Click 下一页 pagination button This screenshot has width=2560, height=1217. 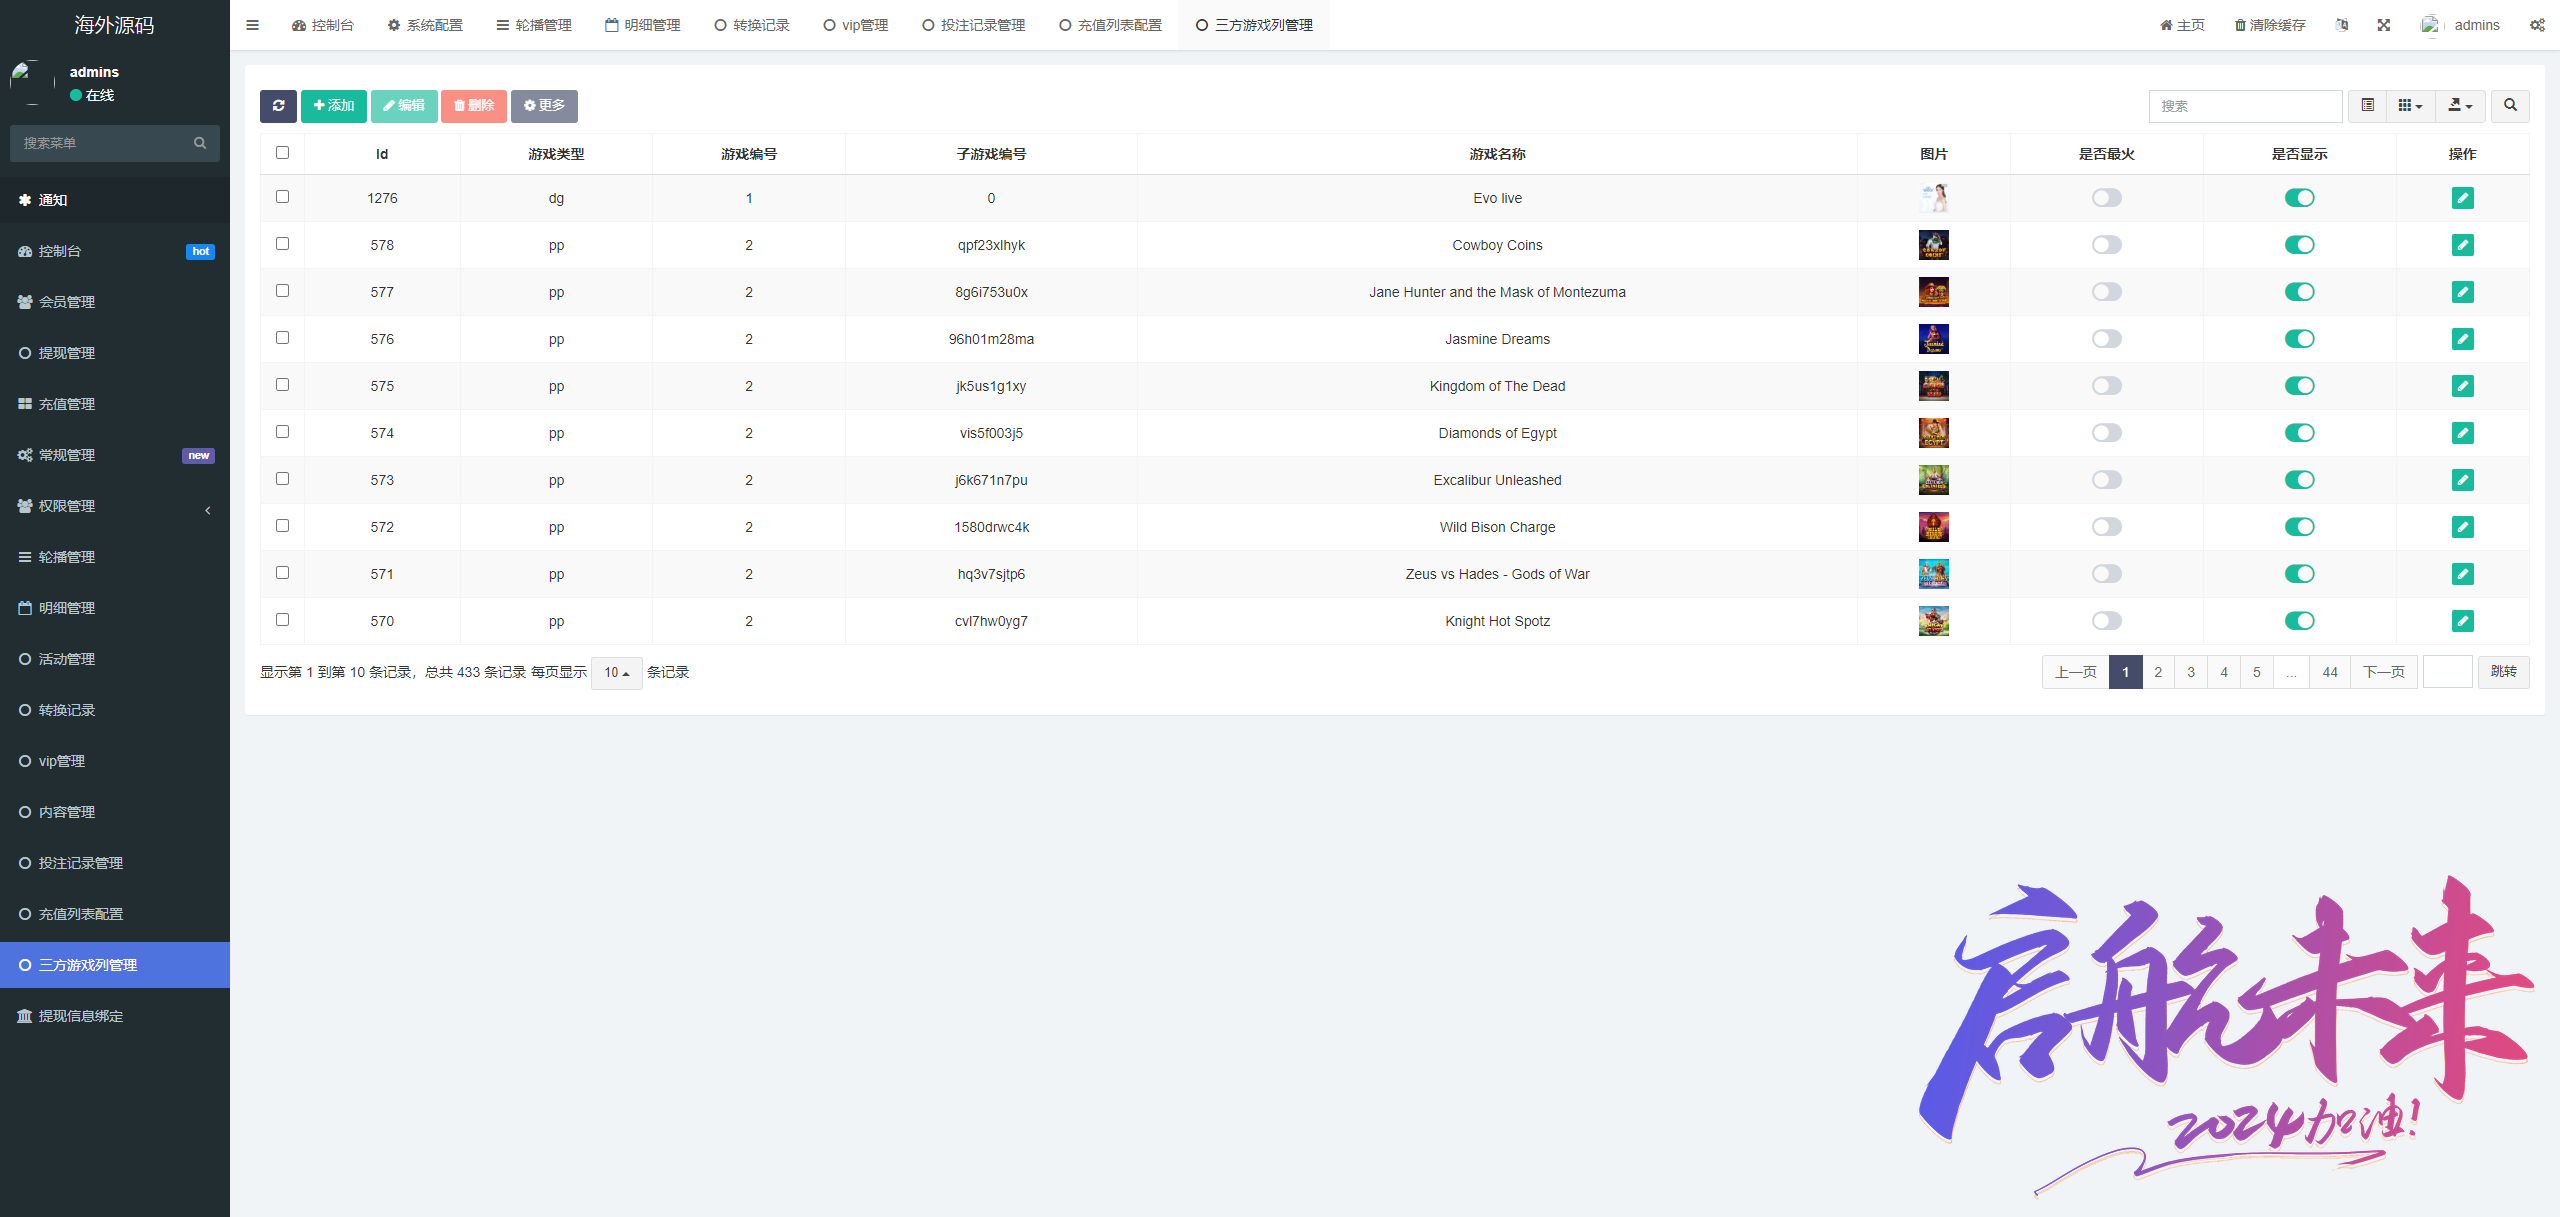point(2384,673)
